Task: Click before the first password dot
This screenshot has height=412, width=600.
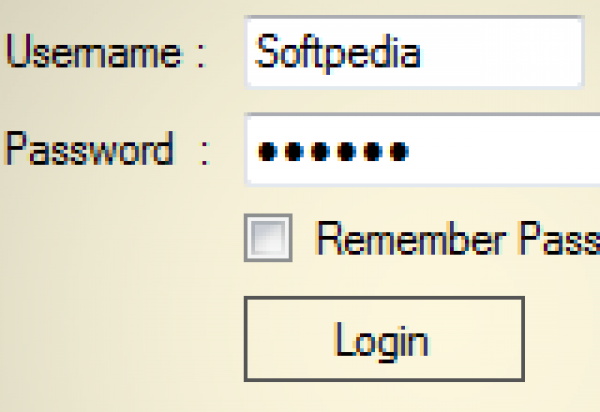Action: pyautogui.click(x=256, y=152)
